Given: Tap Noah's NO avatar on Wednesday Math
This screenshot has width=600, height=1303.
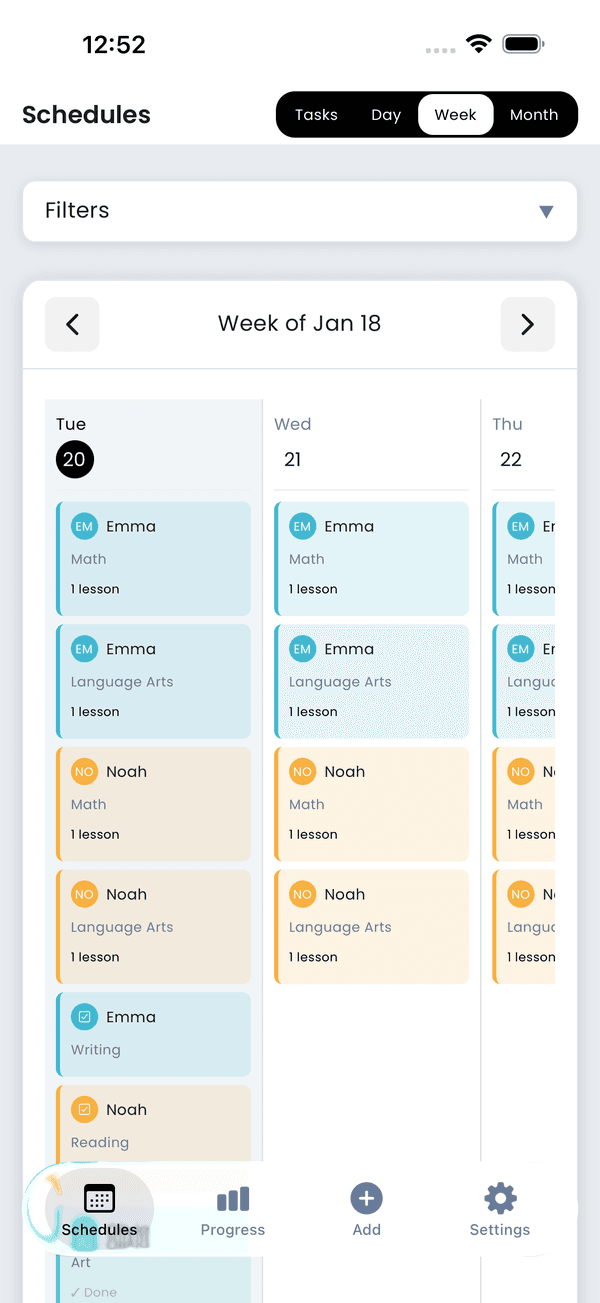Looking at the screenshot, I should 302,771.
